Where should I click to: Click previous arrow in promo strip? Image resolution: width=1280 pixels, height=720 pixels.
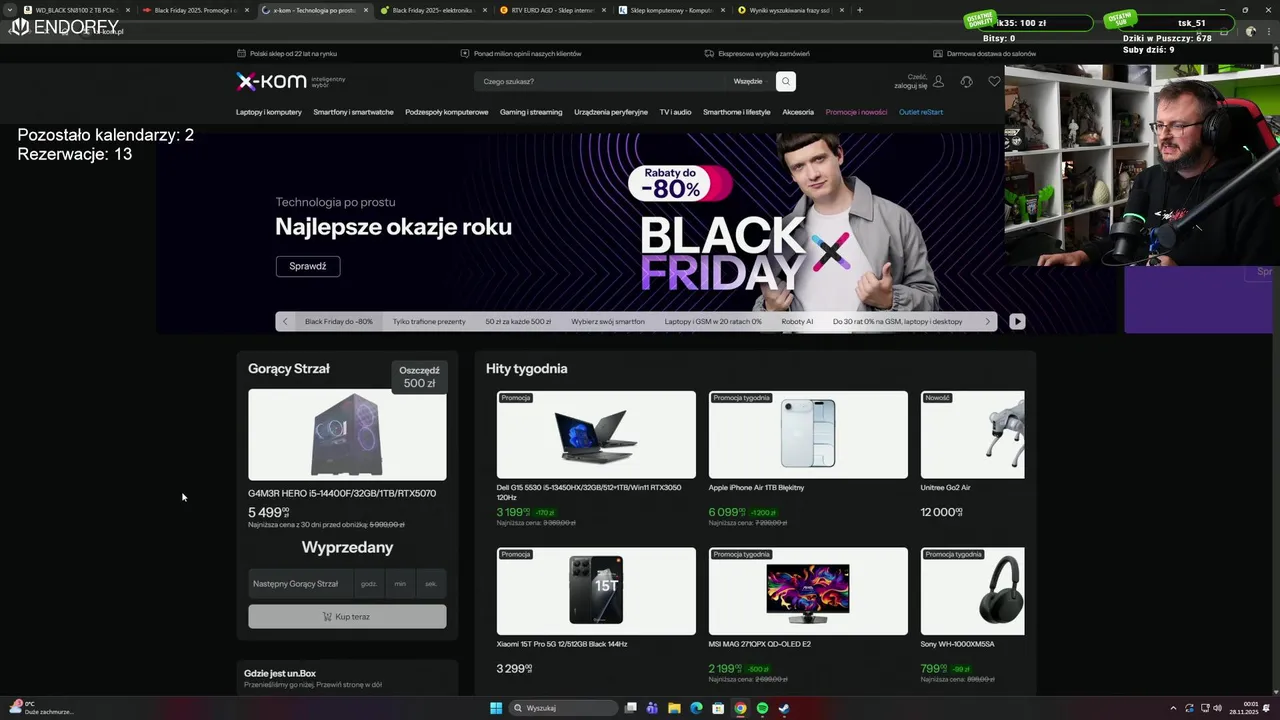click(x=285, y=321)
